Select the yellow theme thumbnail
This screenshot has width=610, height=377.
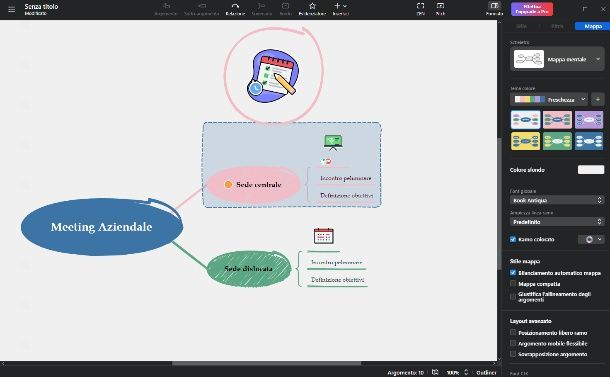(525, 141)
